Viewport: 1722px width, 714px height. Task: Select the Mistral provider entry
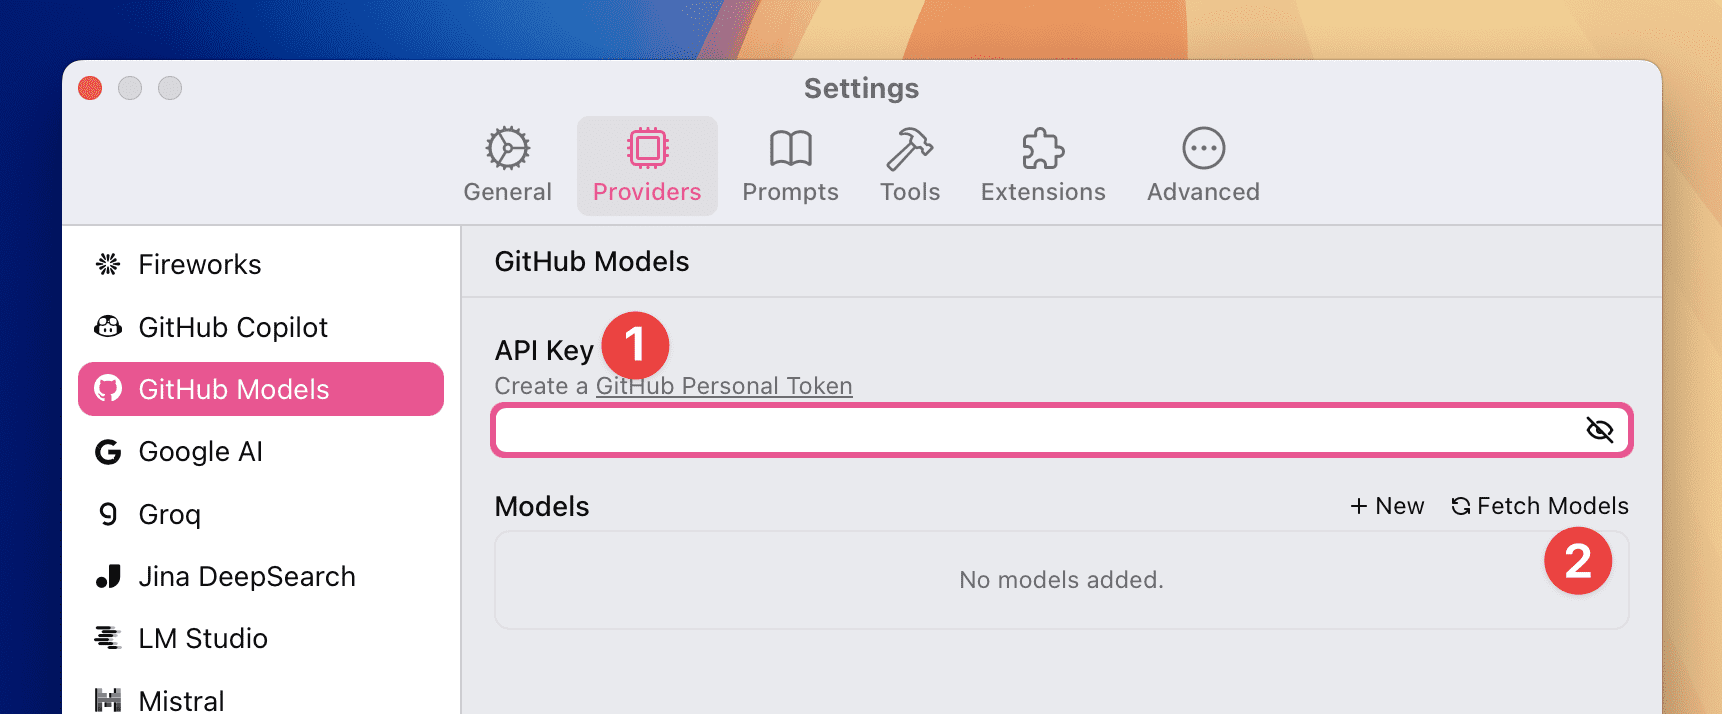click(x=261, y=699)
